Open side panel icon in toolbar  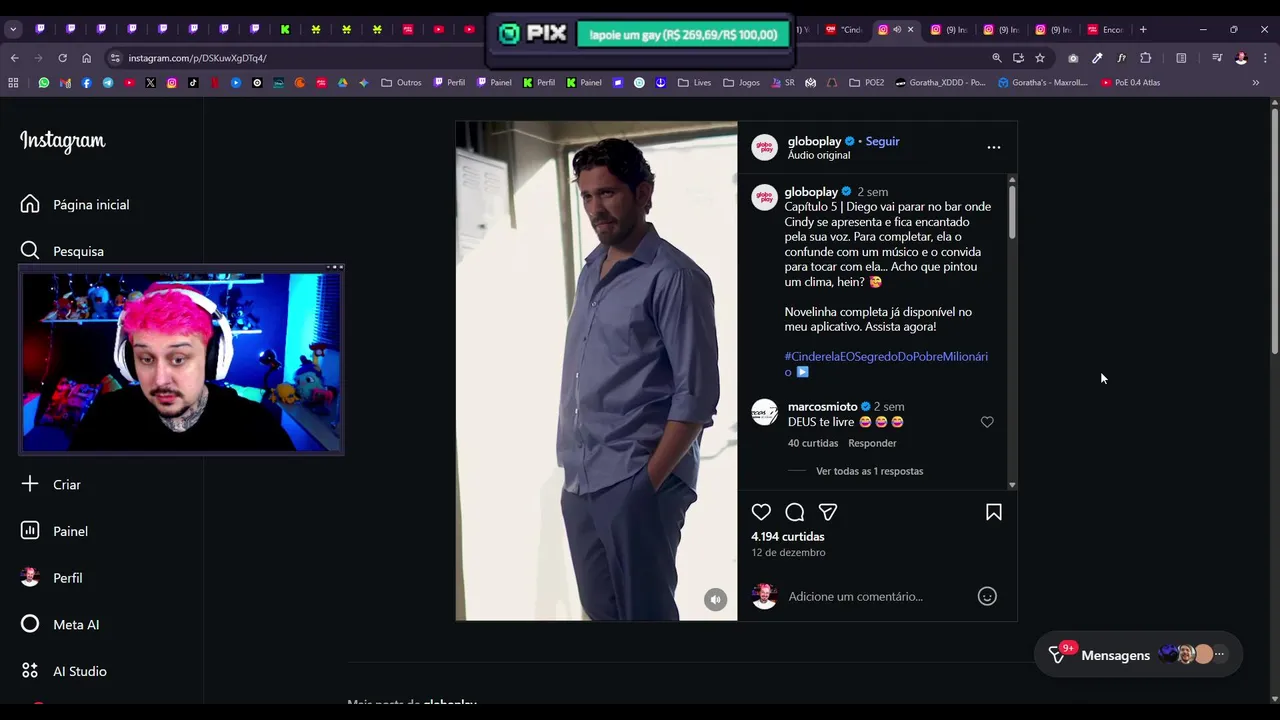pyautogui.click(x=1181, y=58)
